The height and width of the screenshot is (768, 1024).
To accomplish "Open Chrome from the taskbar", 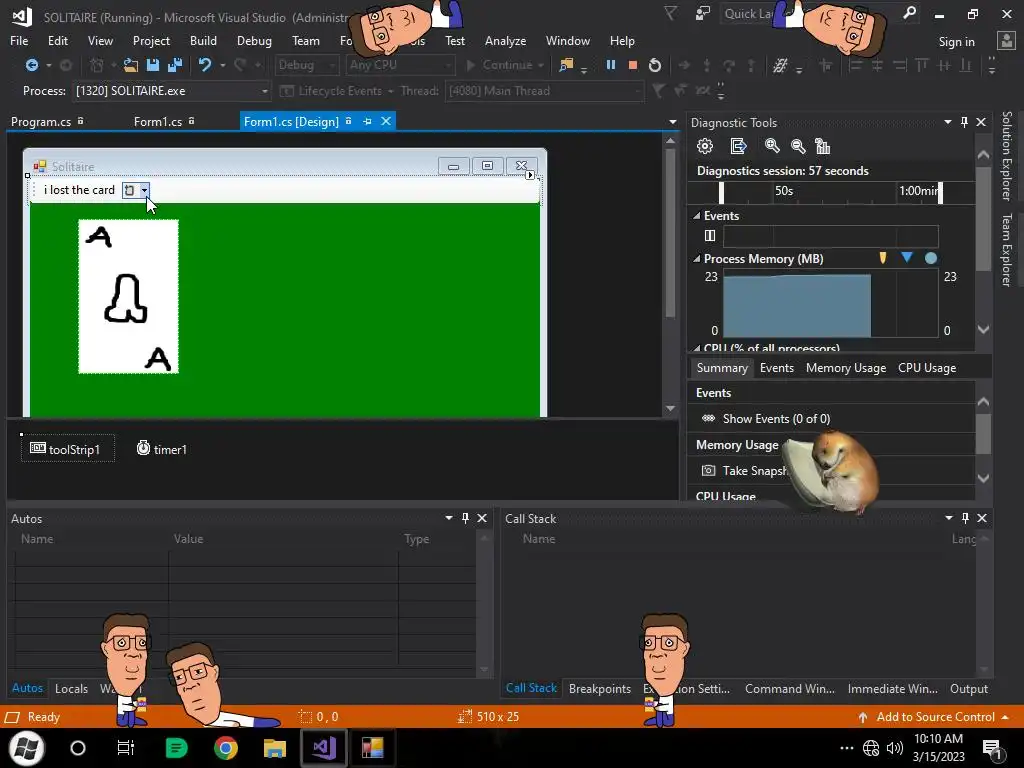I will pos(226,748).
